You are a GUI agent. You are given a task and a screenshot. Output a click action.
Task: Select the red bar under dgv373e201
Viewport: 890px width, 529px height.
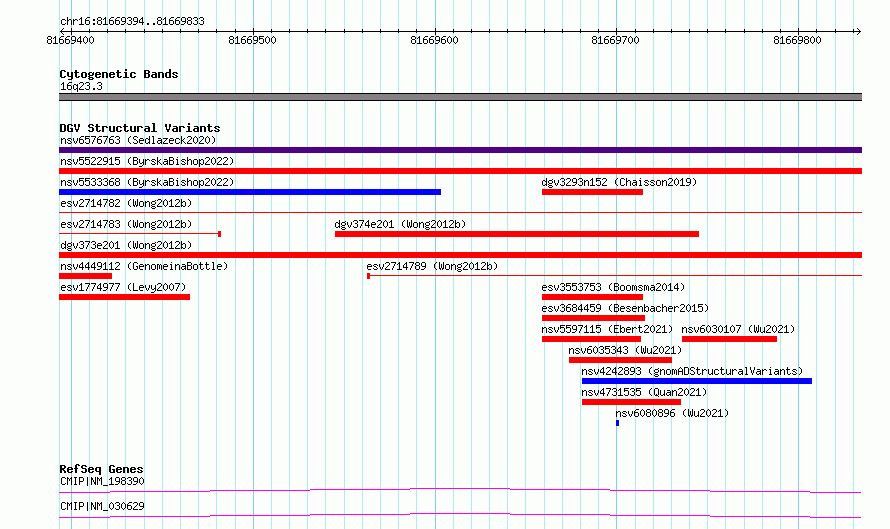pos(460,255)
